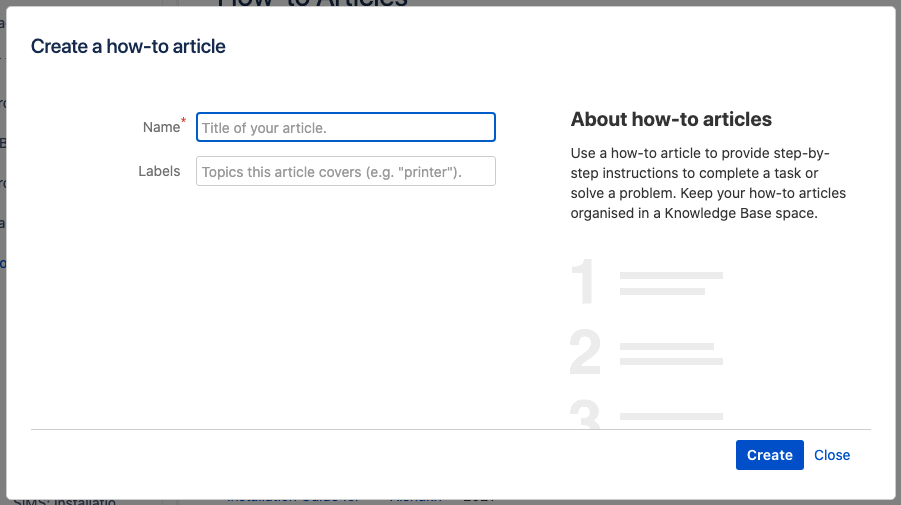
Task: Click the 'Create a how-to article' dialog title
Action: point(128,47)
